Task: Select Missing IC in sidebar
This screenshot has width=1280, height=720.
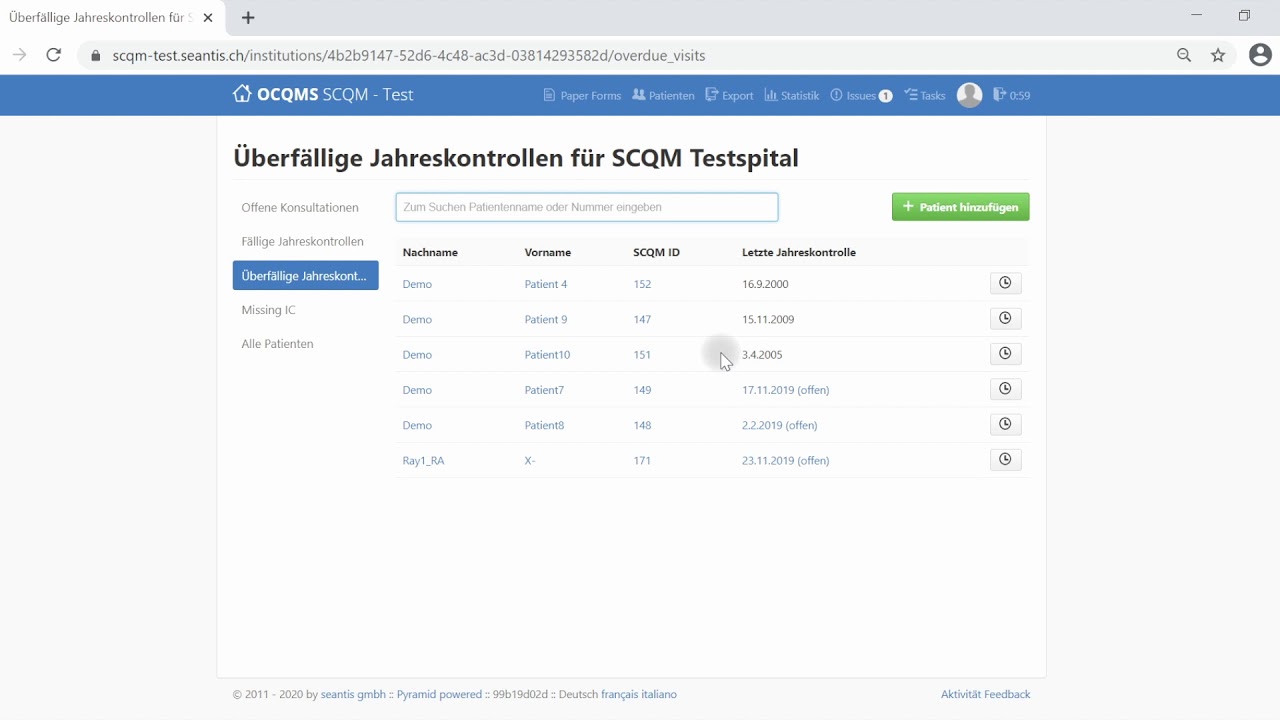Action: click(x=305, y=310)
